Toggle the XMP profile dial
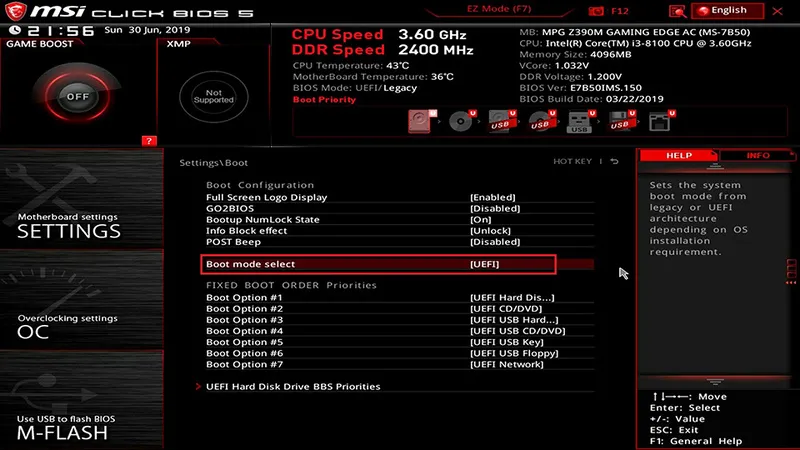This screenshot has height=450, width=800. [213, 97]
